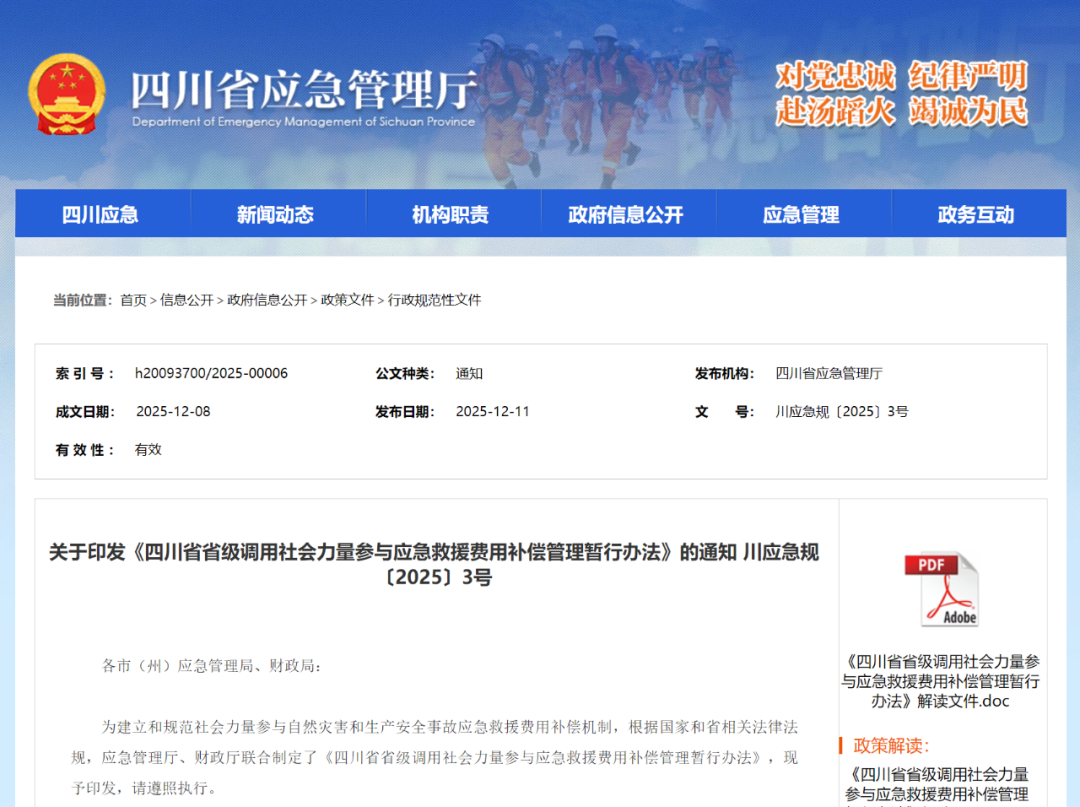Open the 政务互动 section
1080x807 pixels.
975,213
